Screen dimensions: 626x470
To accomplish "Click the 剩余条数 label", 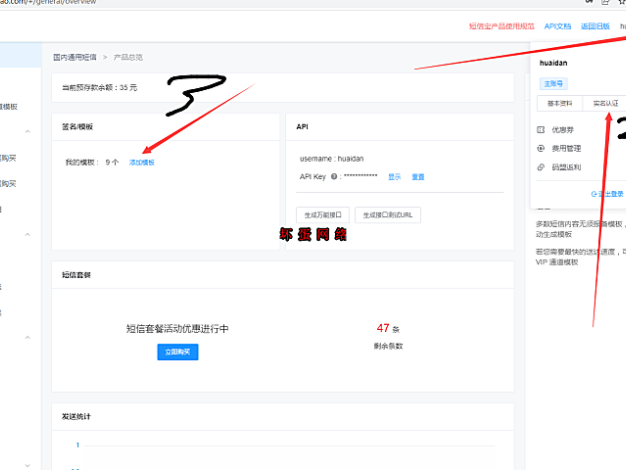I will [x=388, y=346].
